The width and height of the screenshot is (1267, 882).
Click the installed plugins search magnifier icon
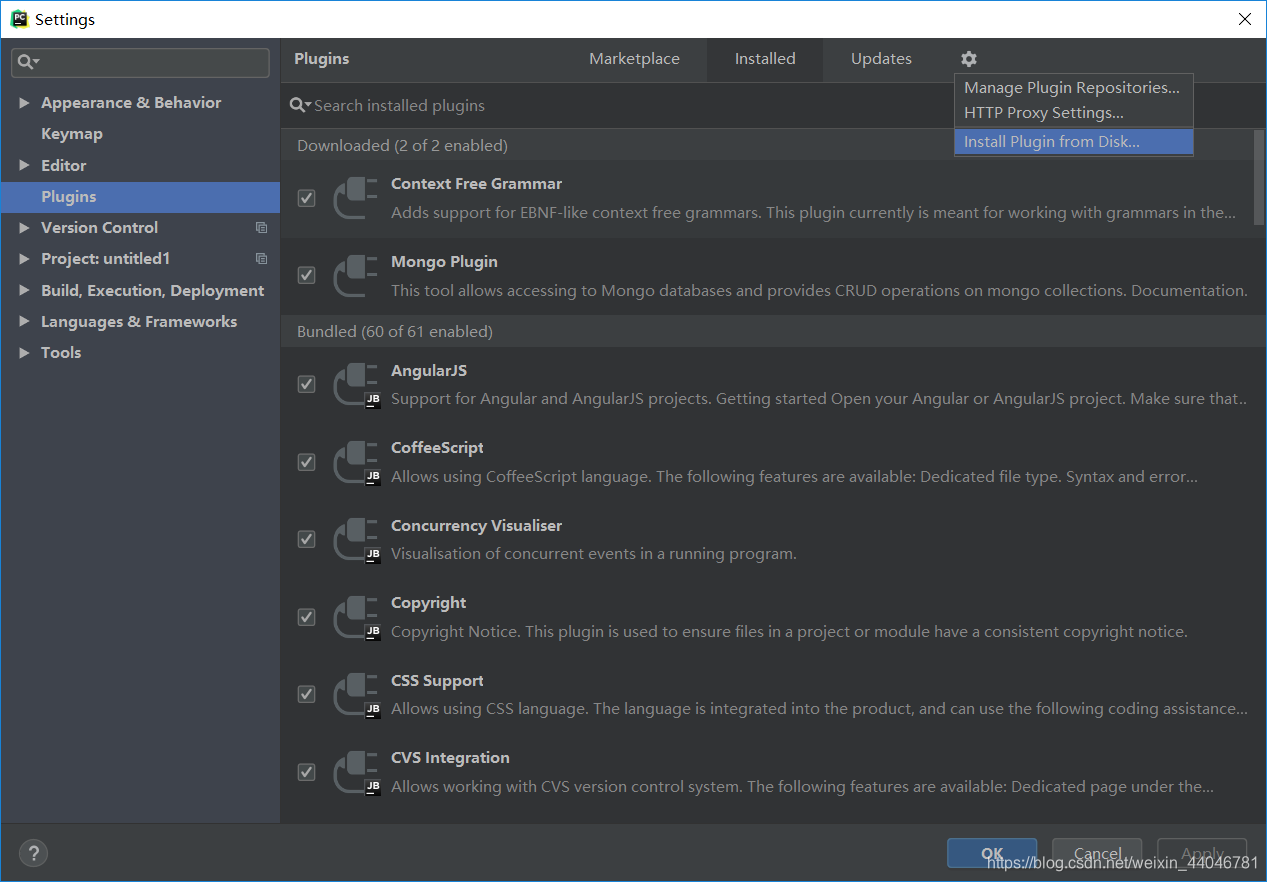click(x=300, y=105)
